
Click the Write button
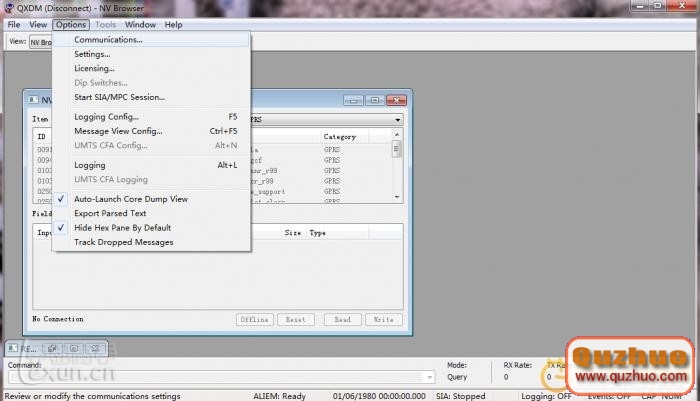click(383, 319)
